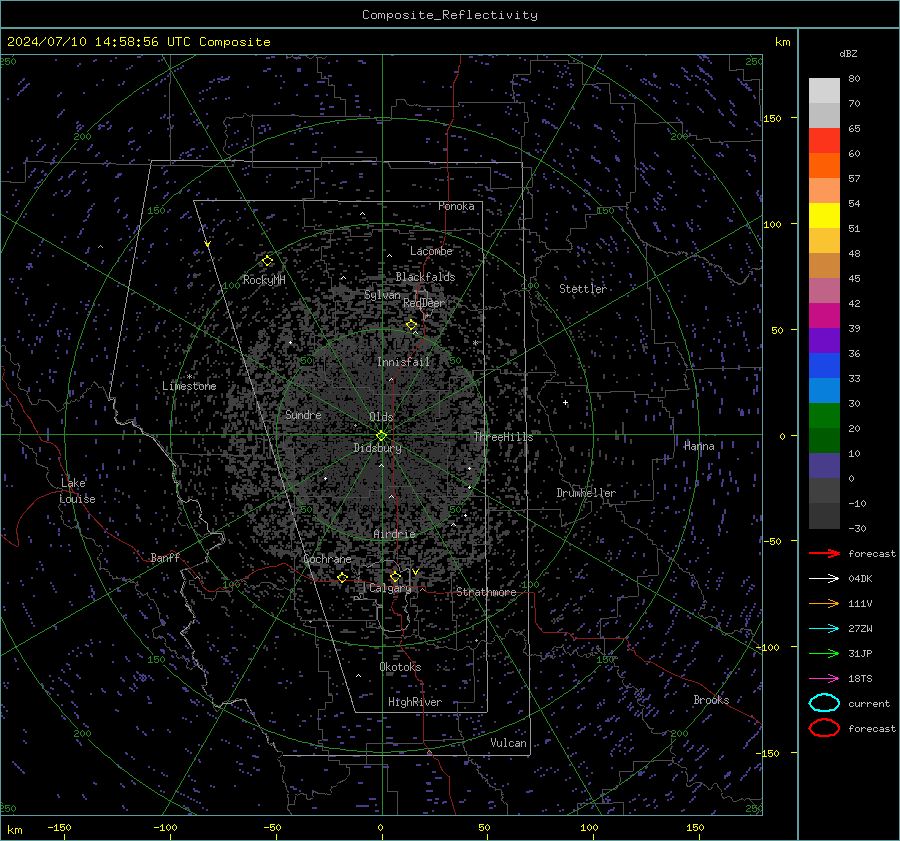
Task: Click the Innisfail city label
Action: click(x=404, y=362)
